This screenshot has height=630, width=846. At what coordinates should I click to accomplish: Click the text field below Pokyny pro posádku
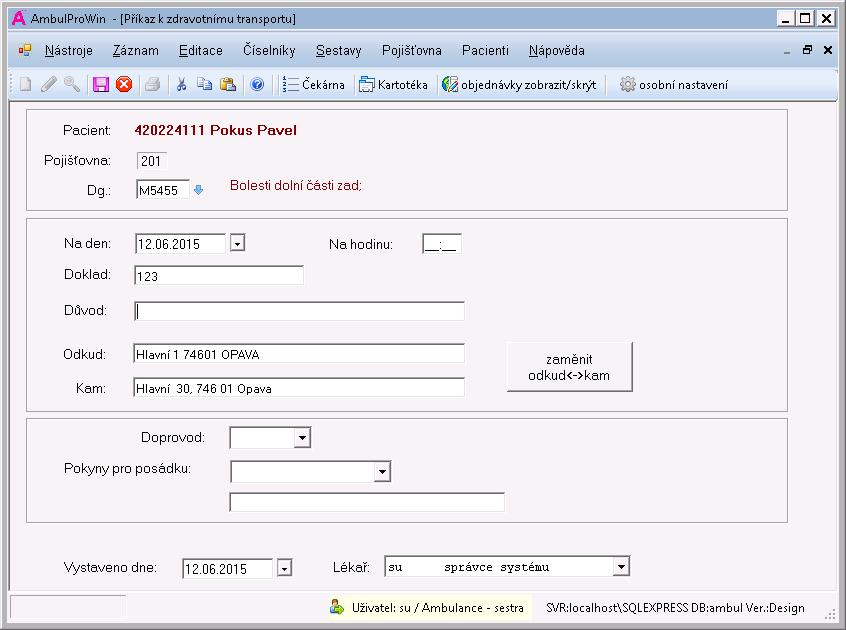pos(367,502)
